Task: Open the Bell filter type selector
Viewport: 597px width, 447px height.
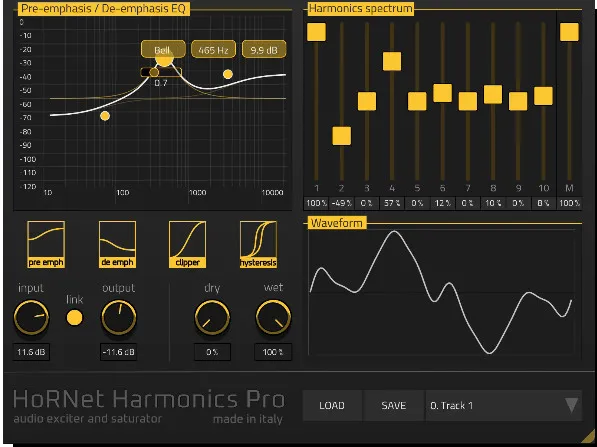Action: [x=163, y=49]
